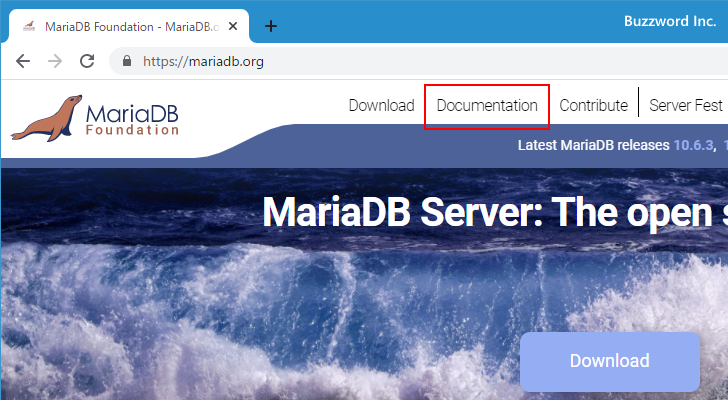This screenshot has height=400, width=728.
Task: Open site info via the padlock icon
Action: 126,61
